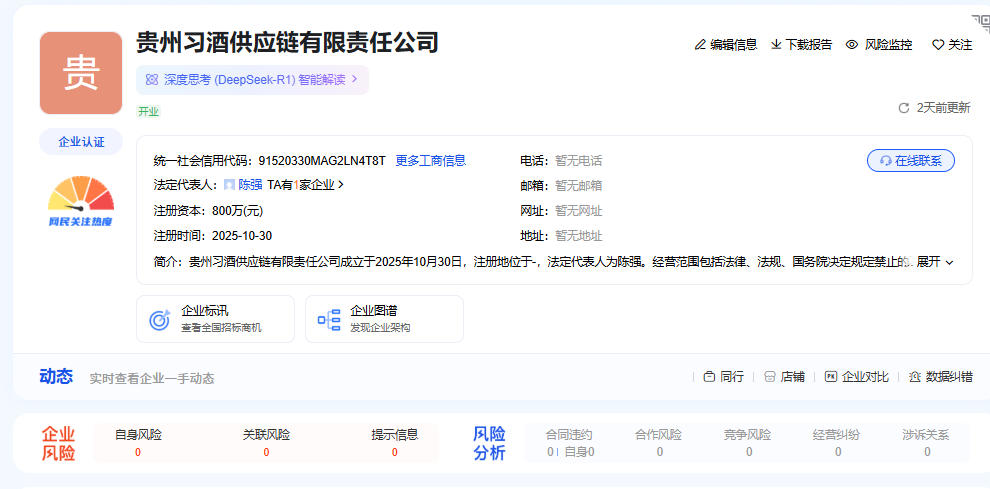Select 自身风险 risk item

point(138,442)
